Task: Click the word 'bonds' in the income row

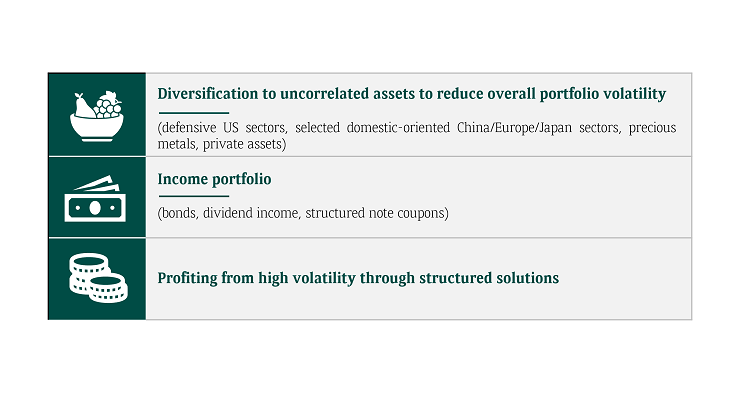Action: point(179,213)
